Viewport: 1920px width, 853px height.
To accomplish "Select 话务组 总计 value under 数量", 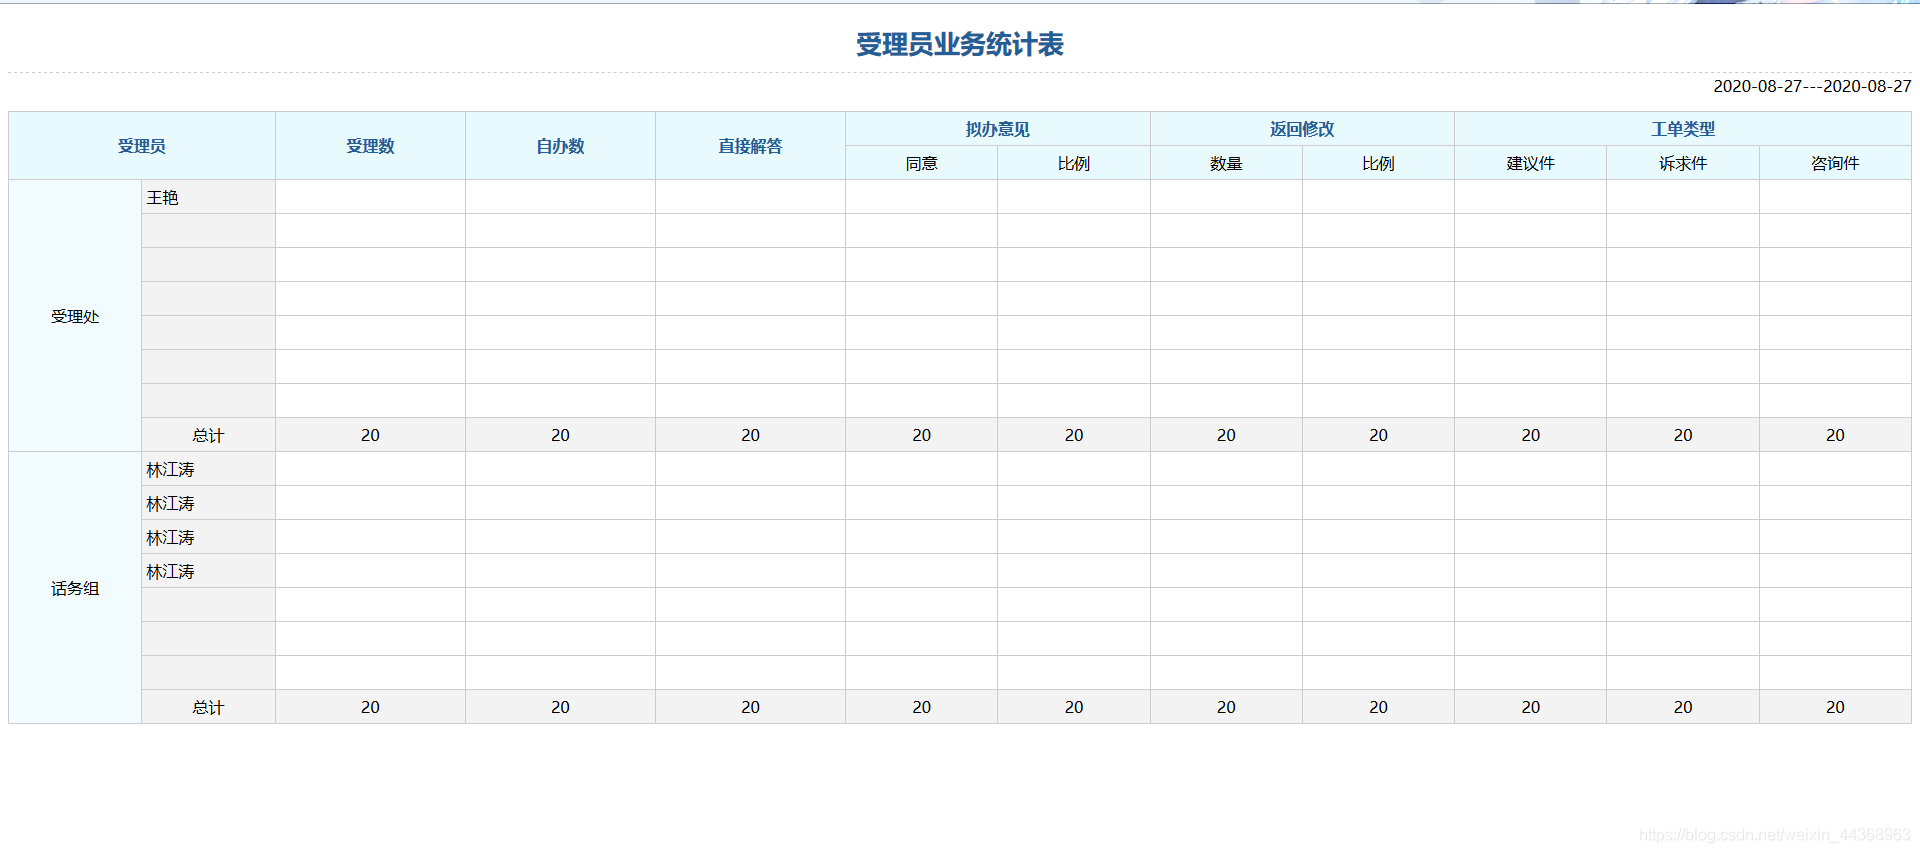I will 1226,707.
